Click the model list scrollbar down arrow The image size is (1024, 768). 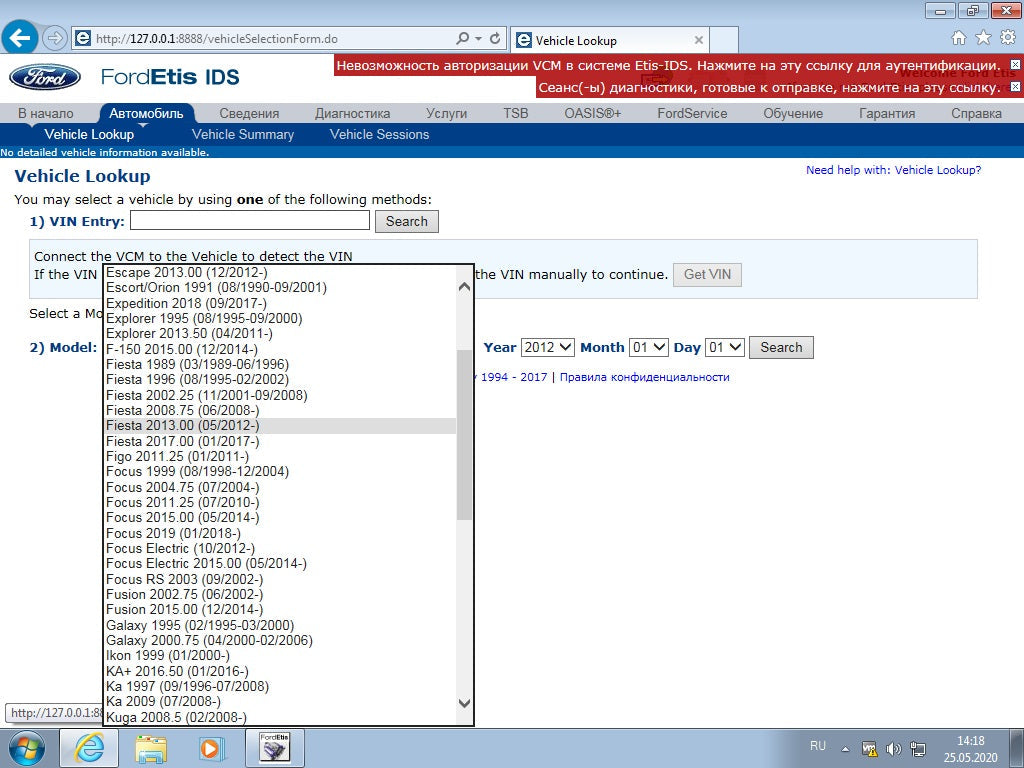coord(464,703)
